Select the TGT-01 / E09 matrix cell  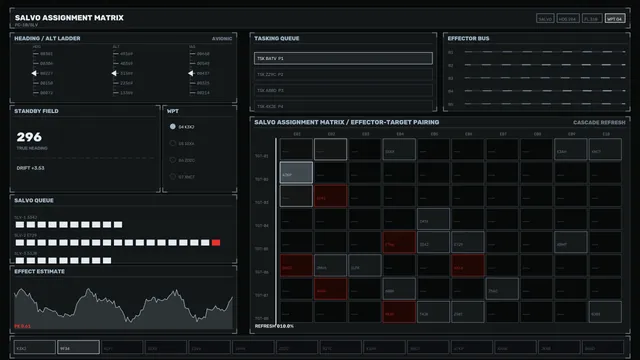pyautogui.click(x=571, y=149)
